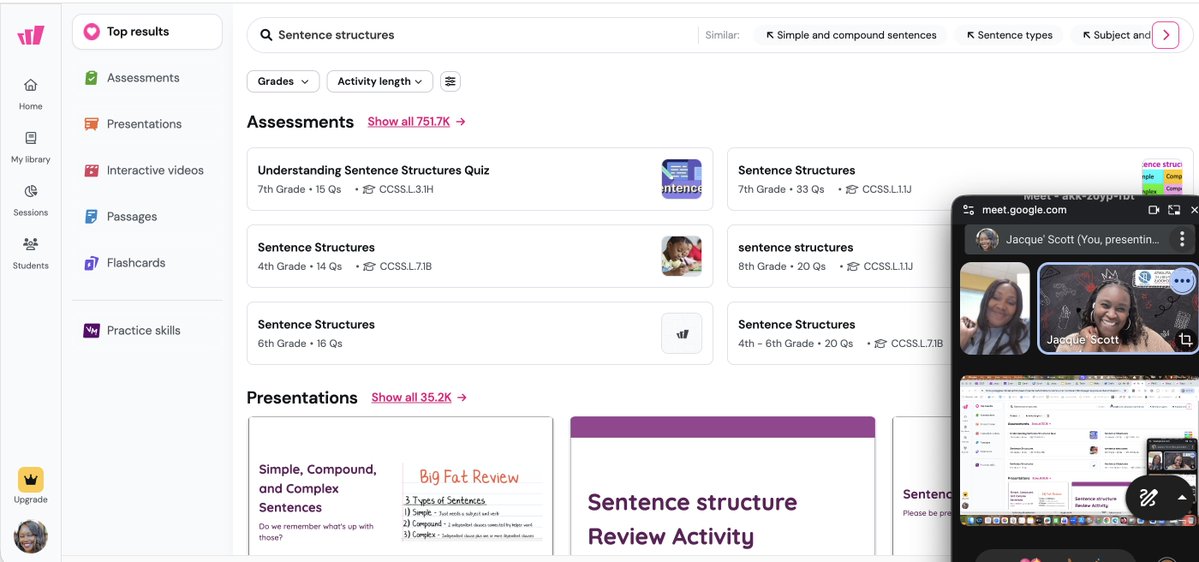Open the 8th Grade 20 Qs sentence structures assessment
The height and width of the screenshot is (562, 1199).
(x=840, y=256)
